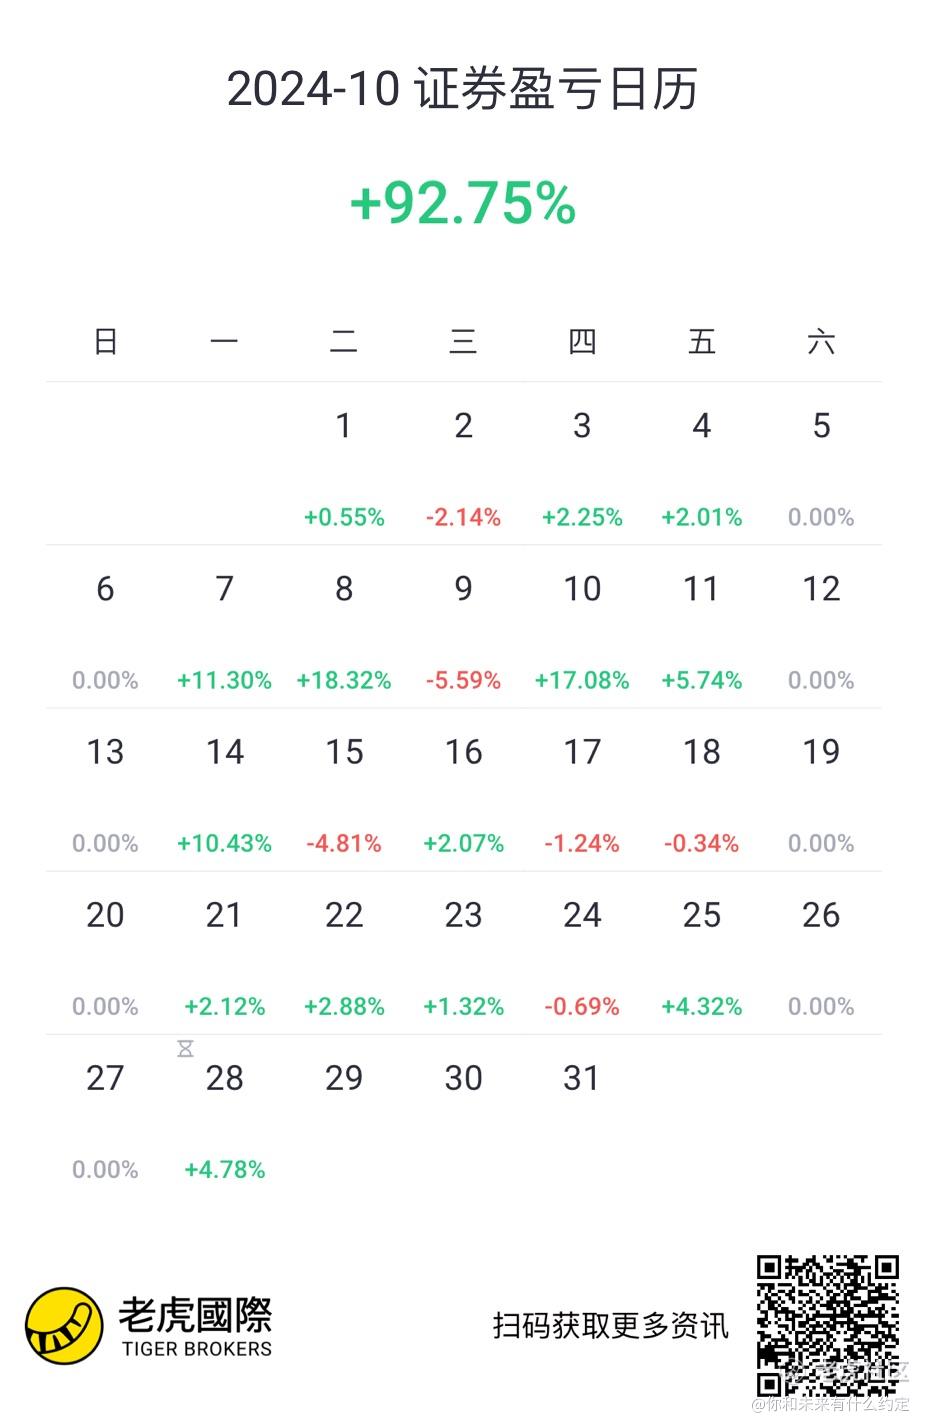Viewport: 927px width, 1425px height.
Task: Open day 9 showing -5.59% loss
Action: point(463,628)
